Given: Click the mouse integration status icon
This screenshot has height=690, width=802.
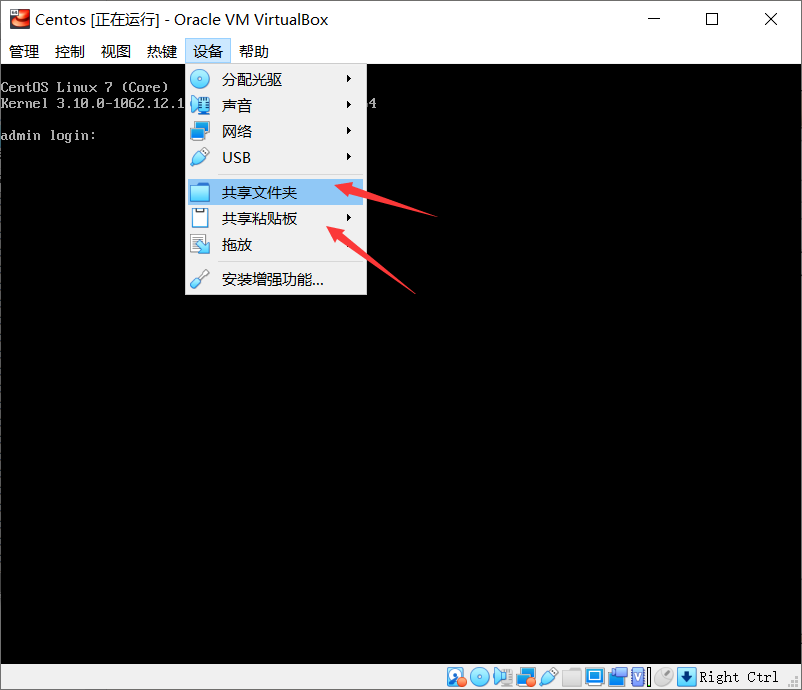Looking at the screenshot, I should point(664,677).
